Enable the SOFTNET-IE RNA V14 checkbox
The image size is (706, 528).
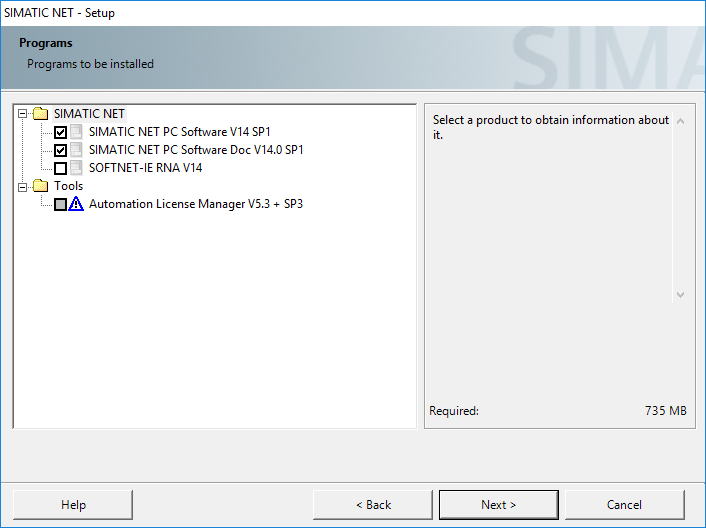pos(61,168)
